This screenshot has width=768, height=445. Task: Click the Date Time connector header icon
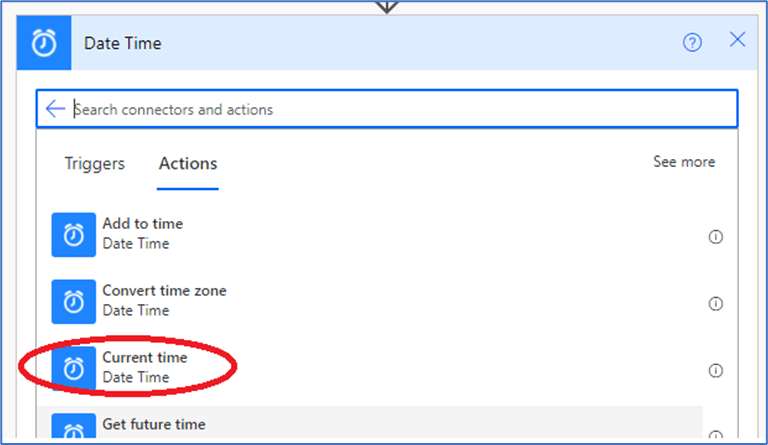click(44, 43)
